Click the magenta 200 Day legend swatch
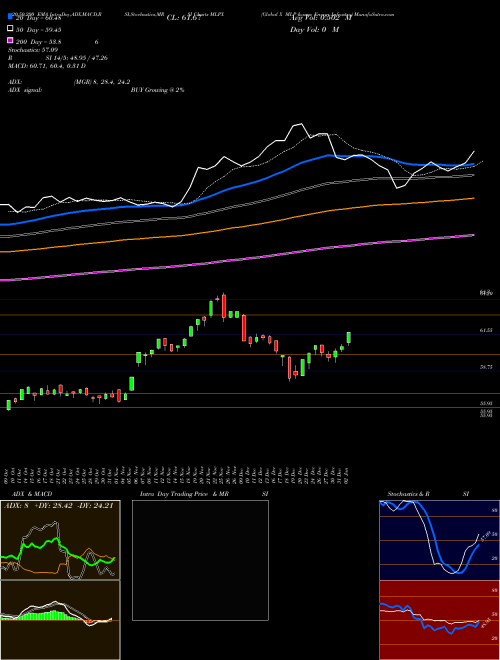The image size is (500, 660). click(x=10, y=41)
